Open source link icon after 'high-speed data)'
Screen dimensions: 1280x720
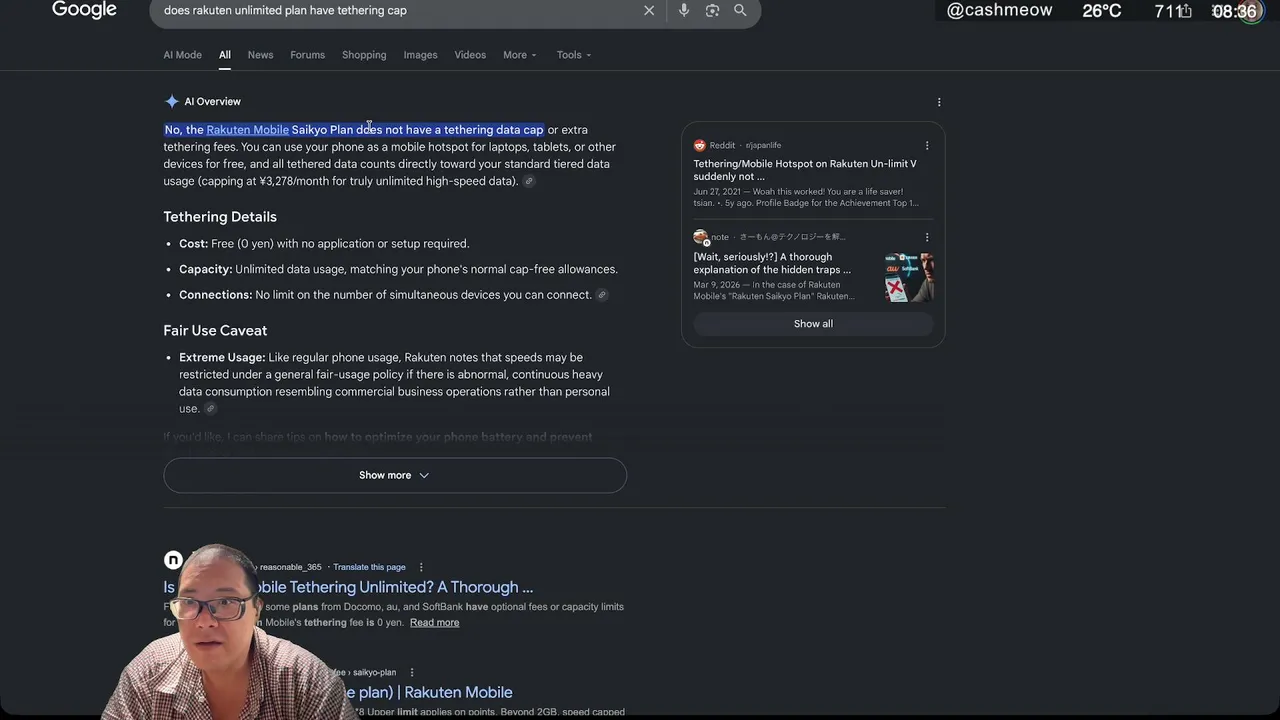point(529,181)
